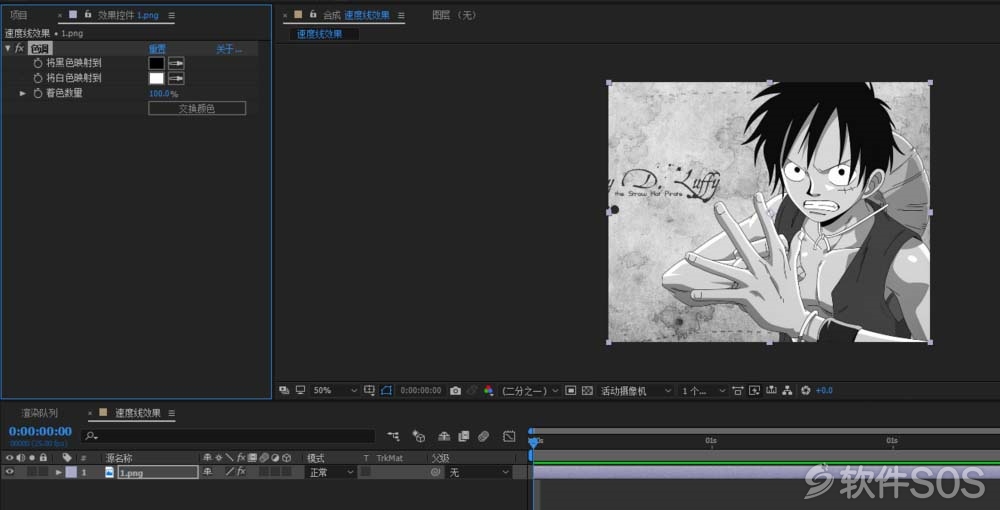Enable motion blur for the composition
Screen dimensions: 1000x510
click(483, 436)
